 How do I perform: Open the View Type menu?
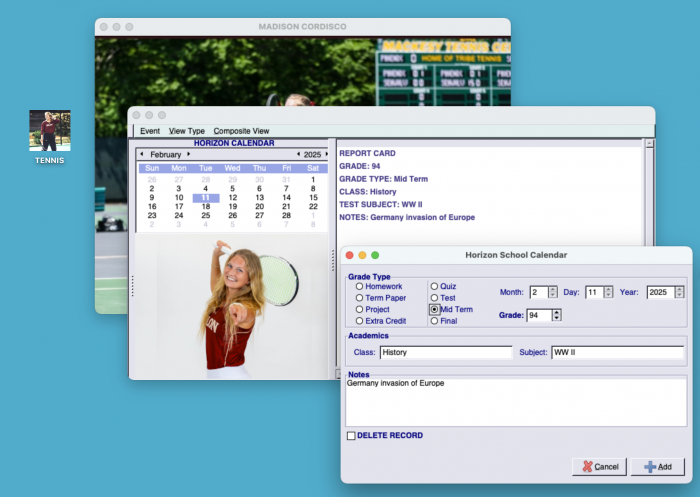(x=187, y=131)
